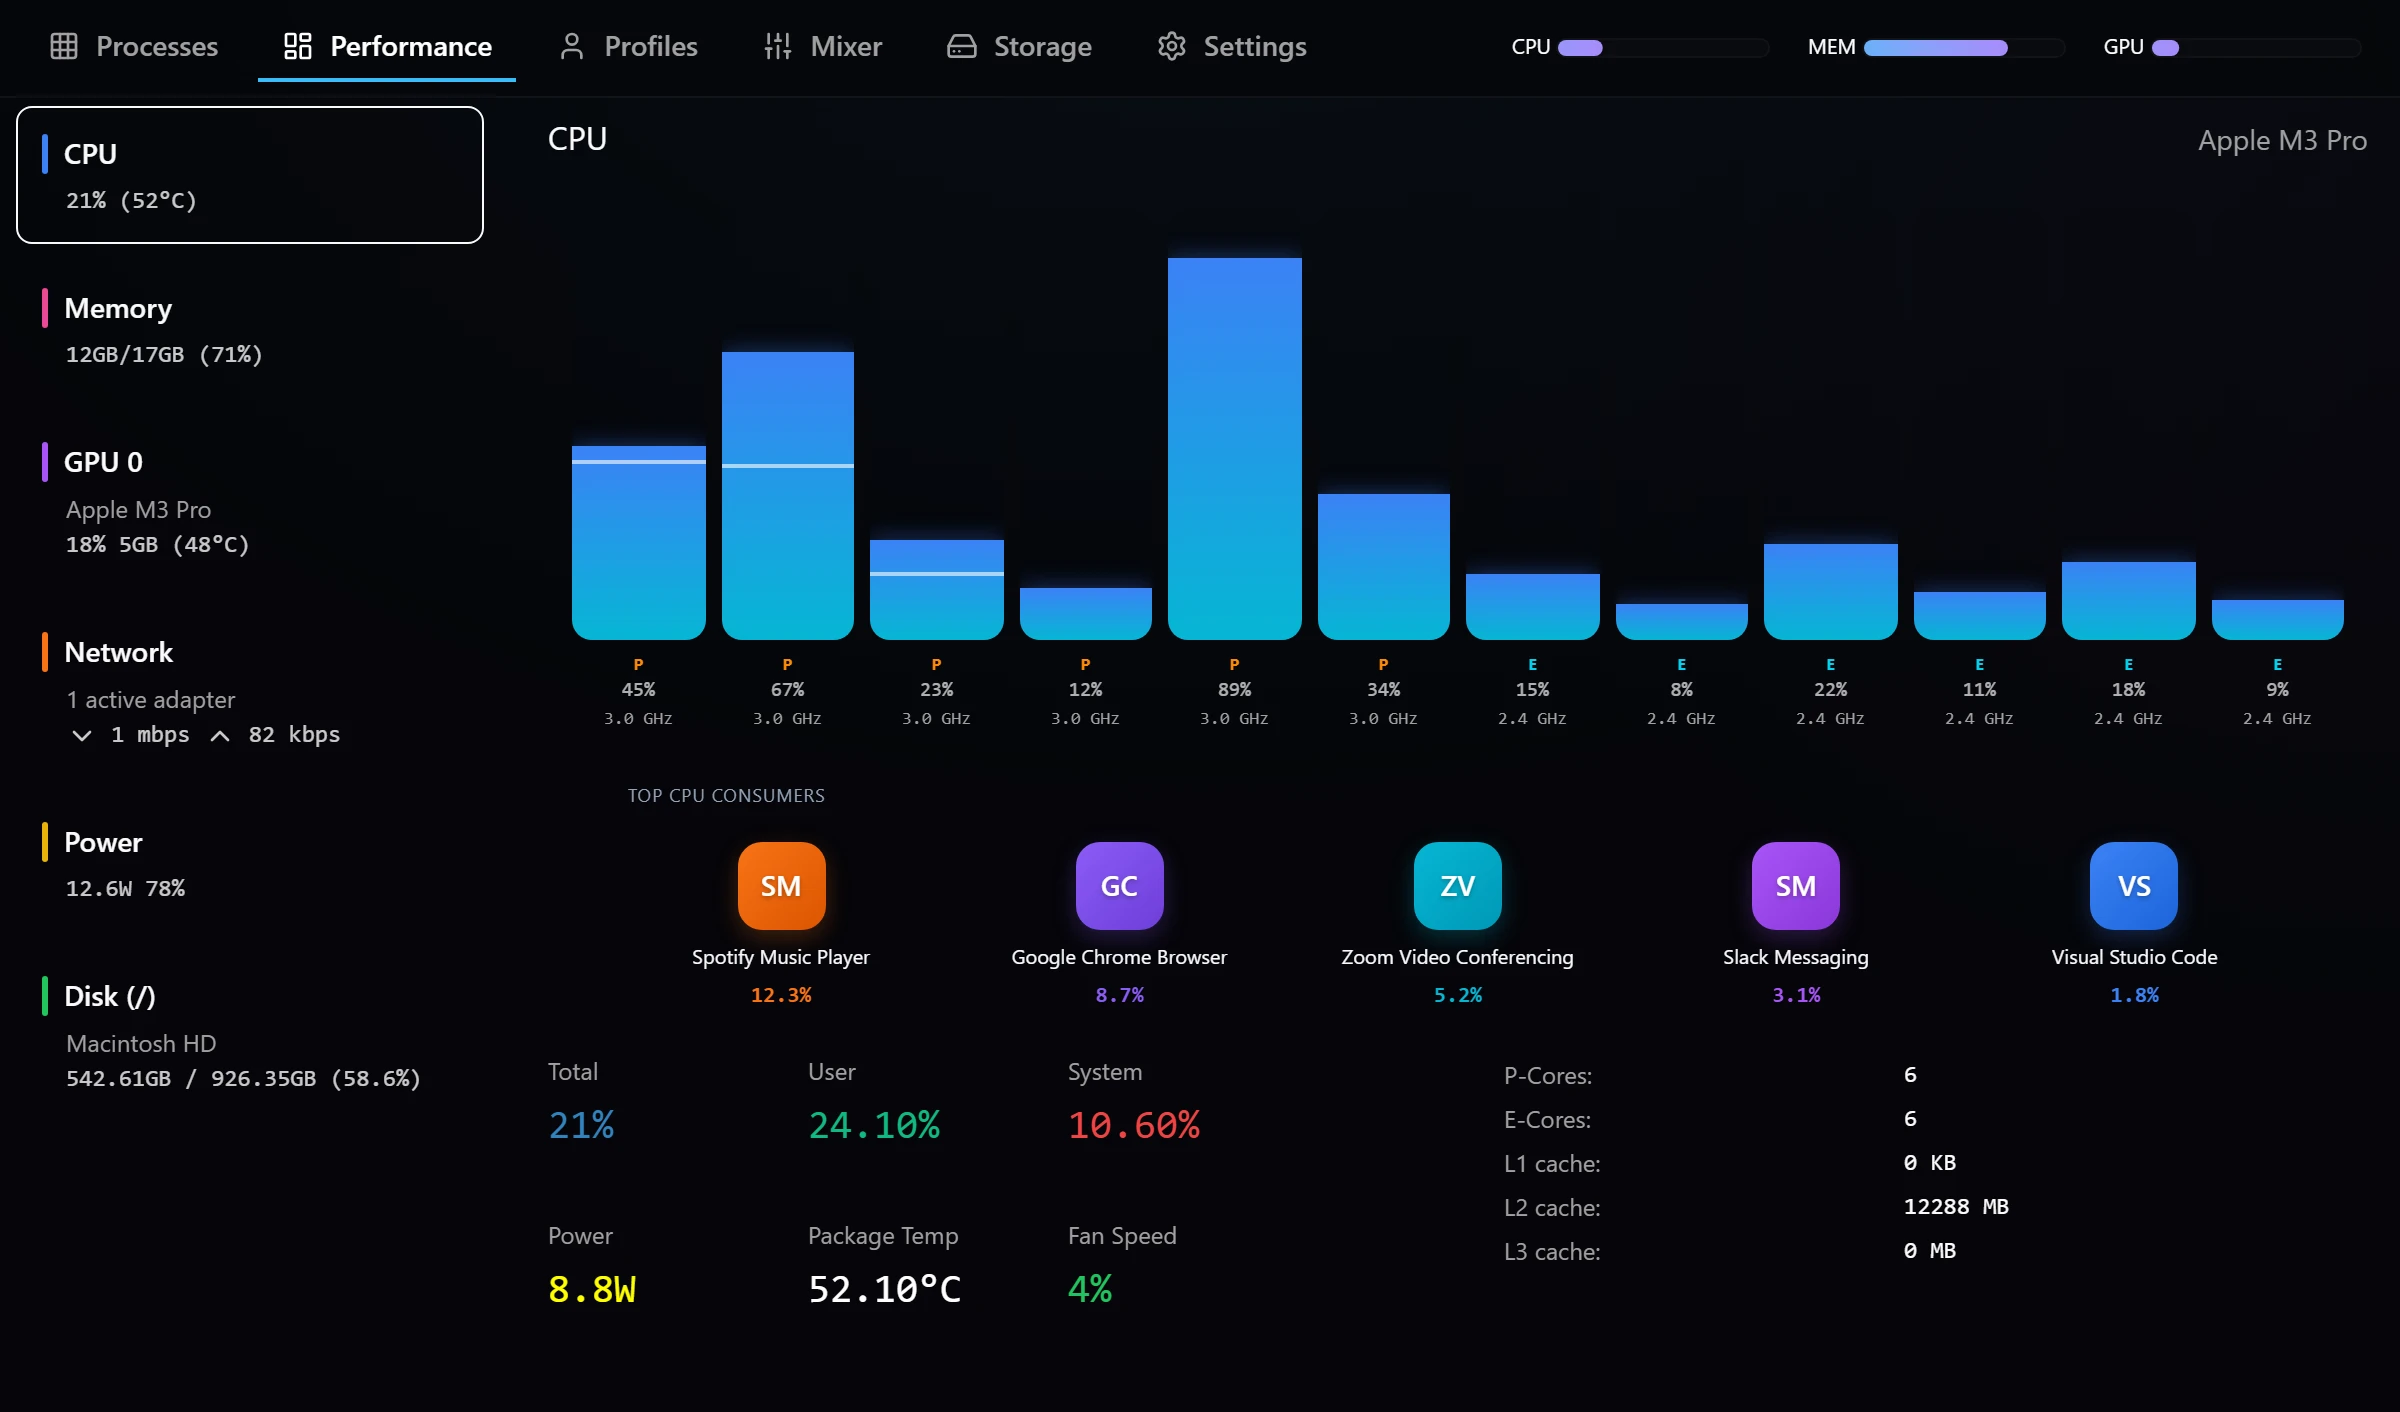Click the 67% P-core bar
The image size is (2400, 1412).
click(788, 495)
